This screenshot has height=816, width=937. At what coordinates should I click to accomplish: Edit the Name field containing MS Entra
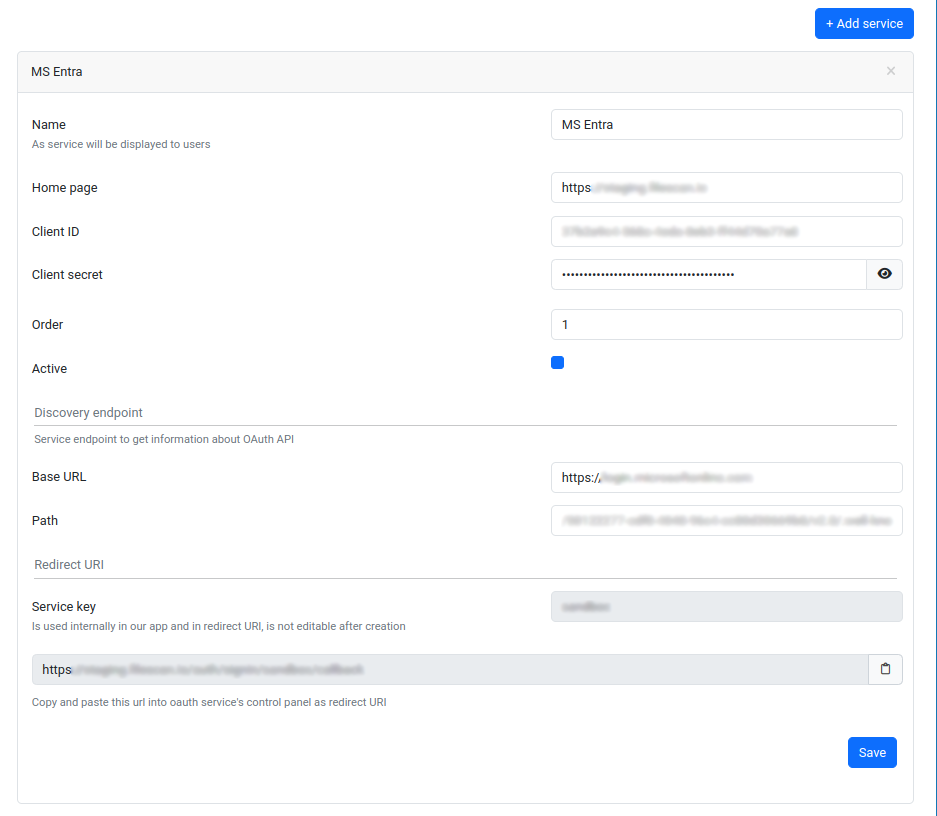[727, 124]
